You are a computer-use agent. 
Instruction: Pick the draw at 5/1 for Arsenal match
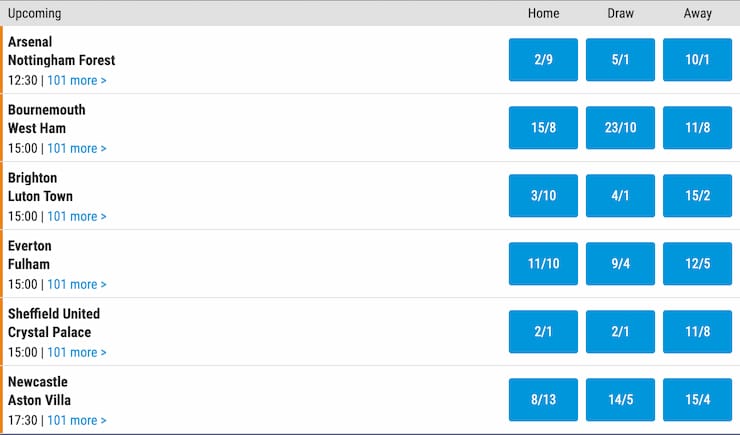620,60
